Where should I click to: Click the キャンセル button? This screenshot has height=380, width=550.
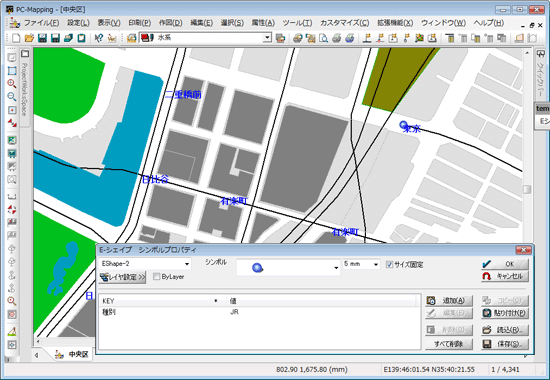click(505, 276)
